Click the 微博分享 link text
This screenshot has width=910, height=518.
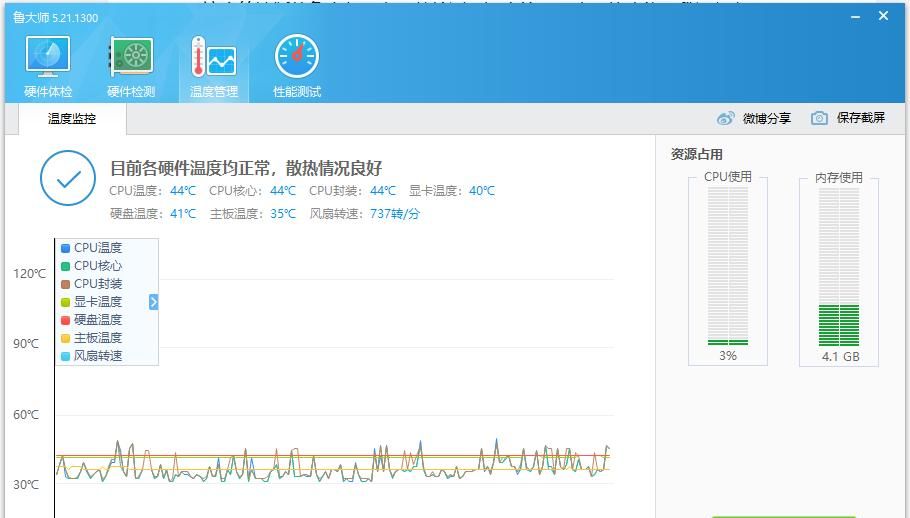click(x=767, y=118)
